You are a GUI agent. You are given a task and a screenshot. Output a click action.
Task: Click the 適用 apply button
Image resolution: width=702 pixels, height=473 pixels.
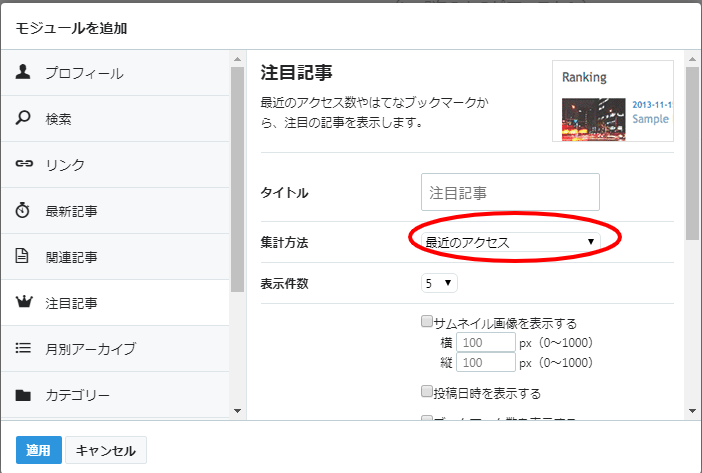(x=39, y=450)
